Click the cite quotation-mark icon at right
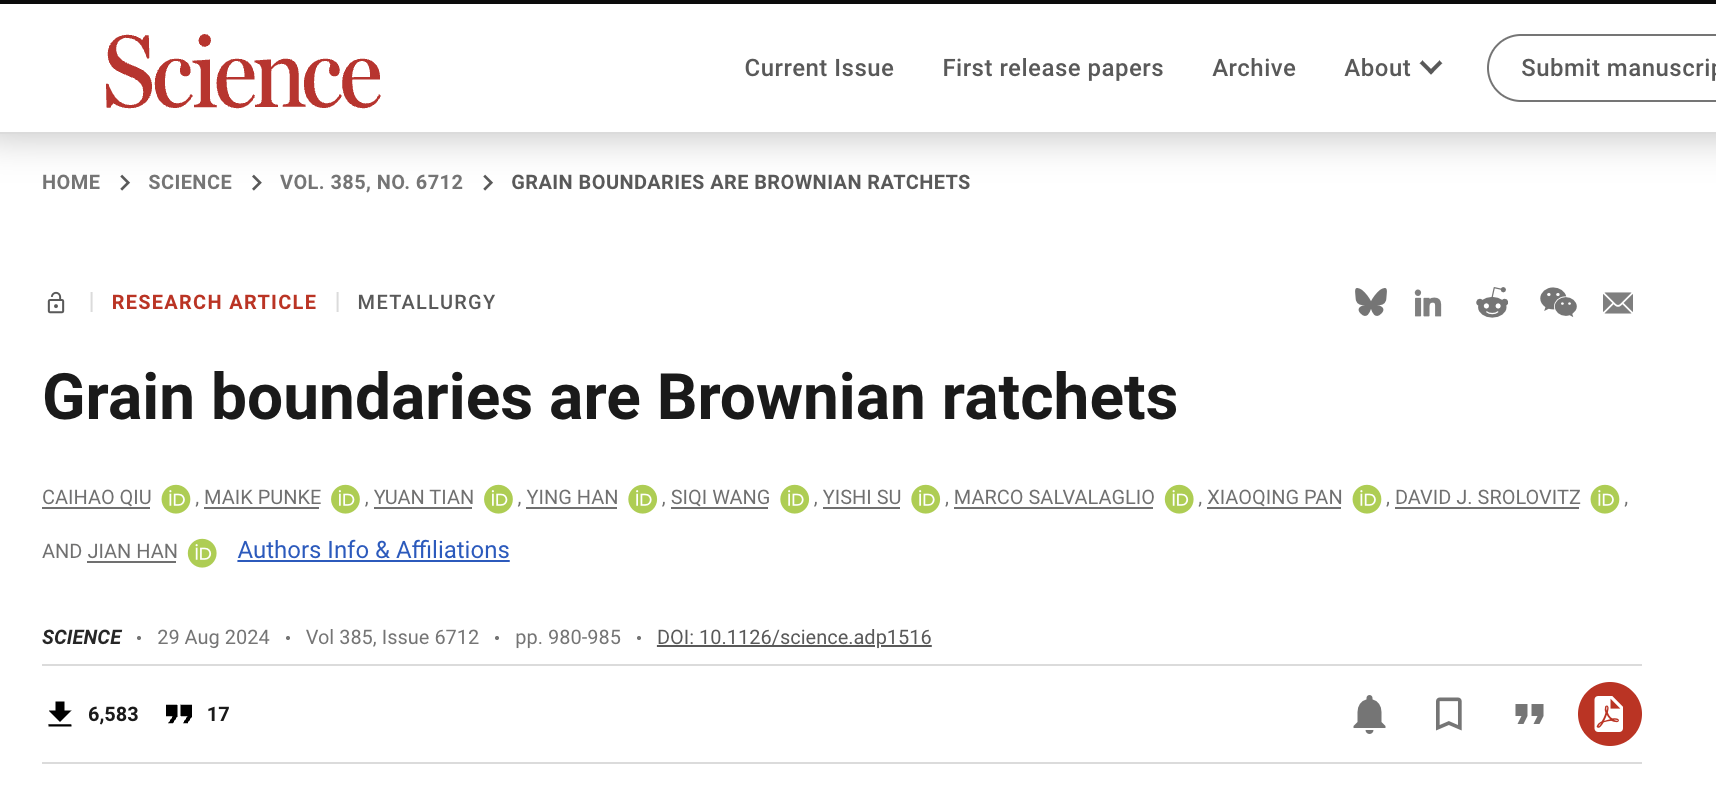The height and width of the screenshot is (796, 1716). pos(1529,714)
